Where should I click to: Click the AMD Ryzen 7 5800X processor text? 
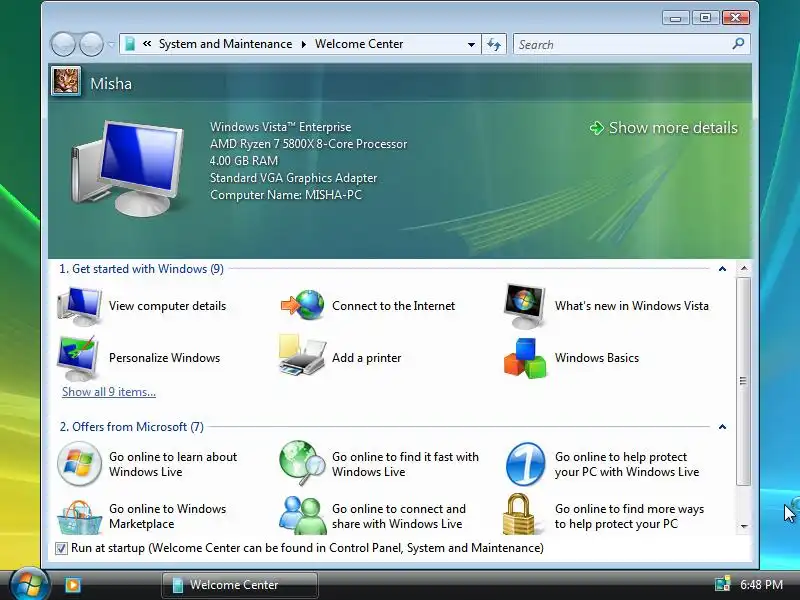(309, 144)
